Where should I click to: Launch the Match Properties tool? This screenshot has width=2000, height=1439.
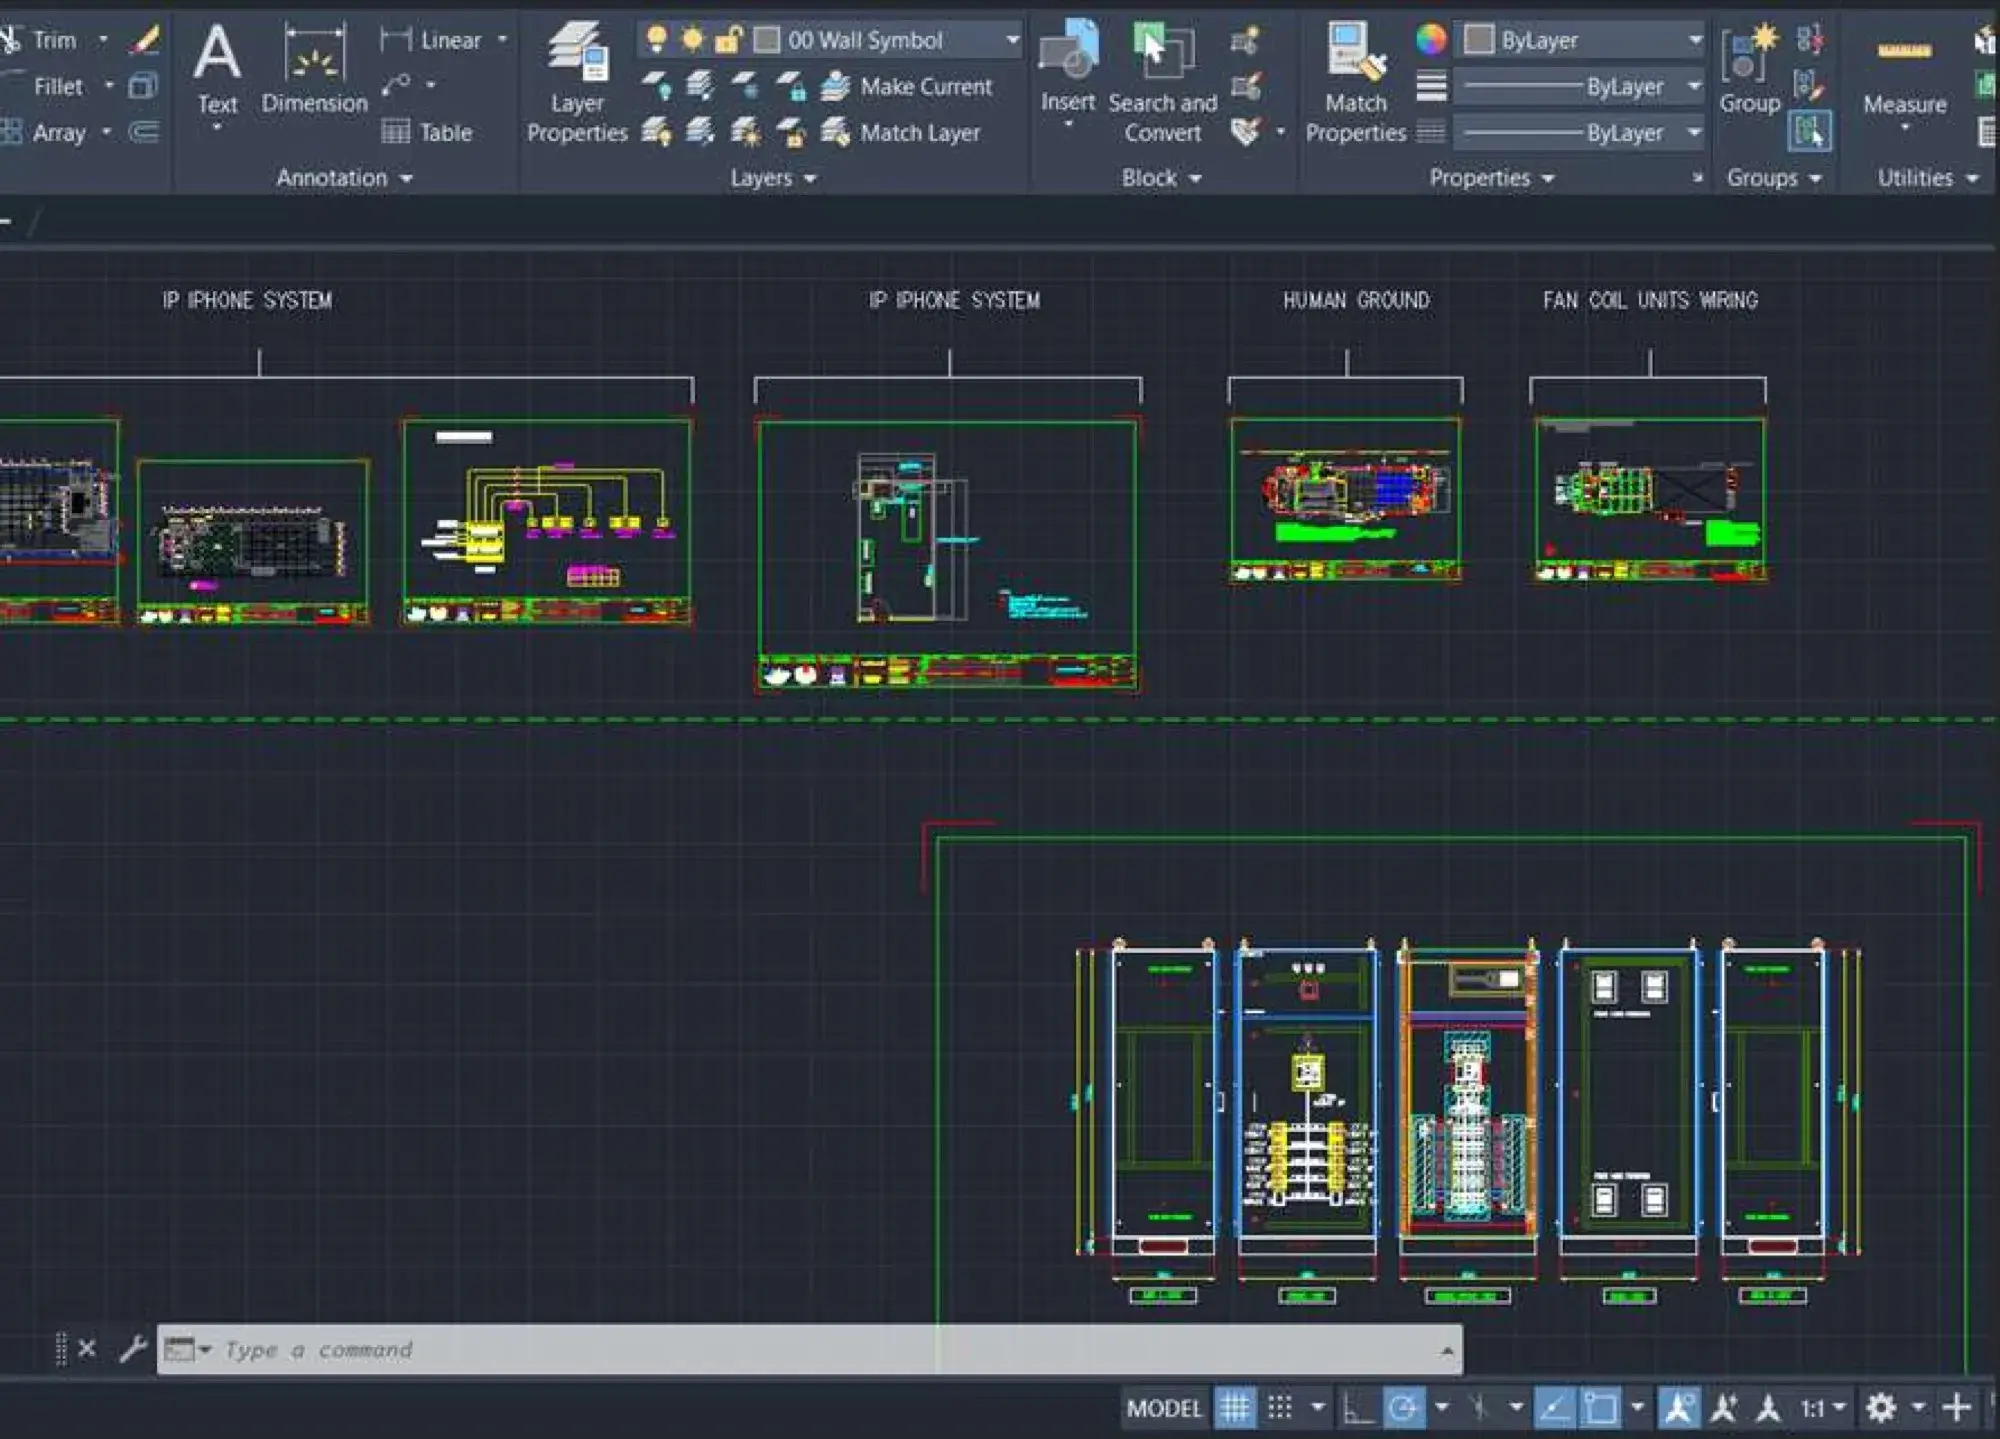pyautogui.click(x=1356, y=83)
